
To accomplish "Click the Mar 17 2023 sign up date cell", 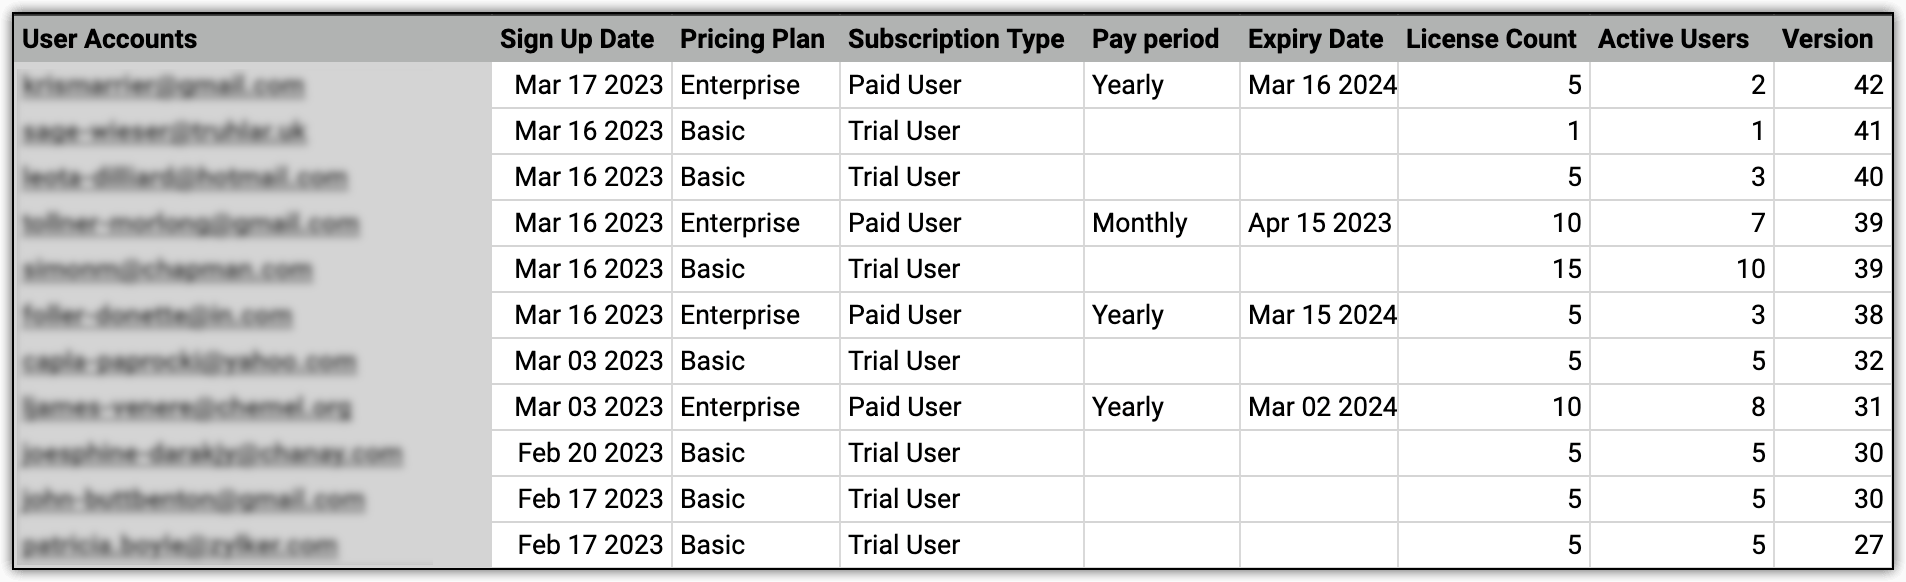I will coord(588,85).
